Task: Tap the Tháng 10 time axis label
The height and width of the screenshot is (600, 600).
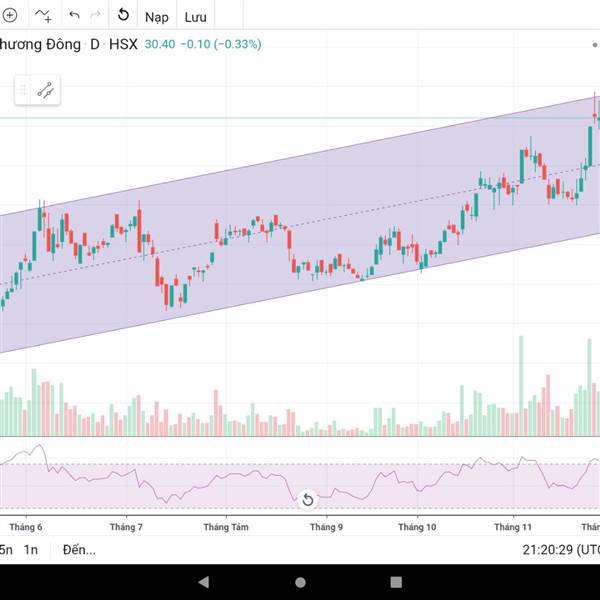Action: tap(417, 527)
